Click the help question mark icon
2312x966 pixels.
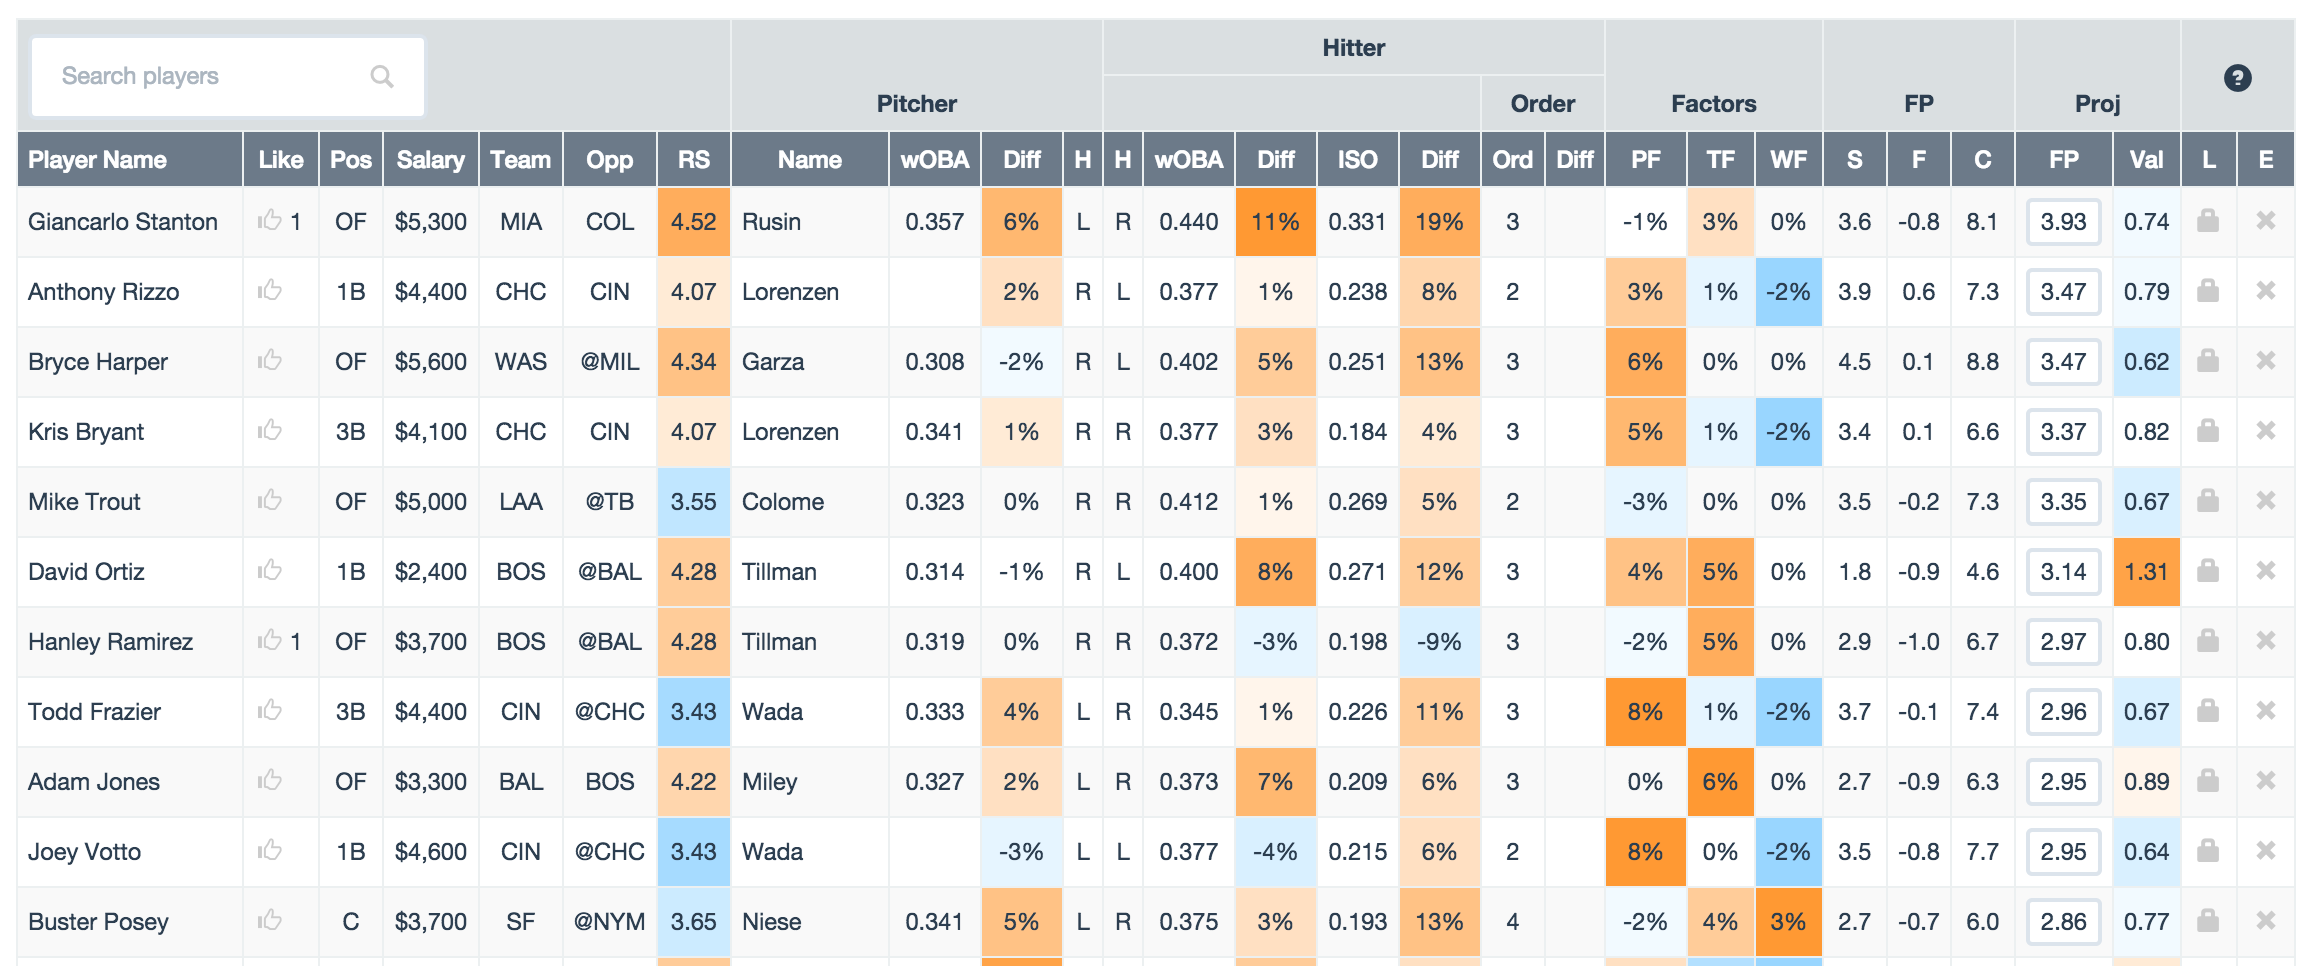coord(2237,78)
